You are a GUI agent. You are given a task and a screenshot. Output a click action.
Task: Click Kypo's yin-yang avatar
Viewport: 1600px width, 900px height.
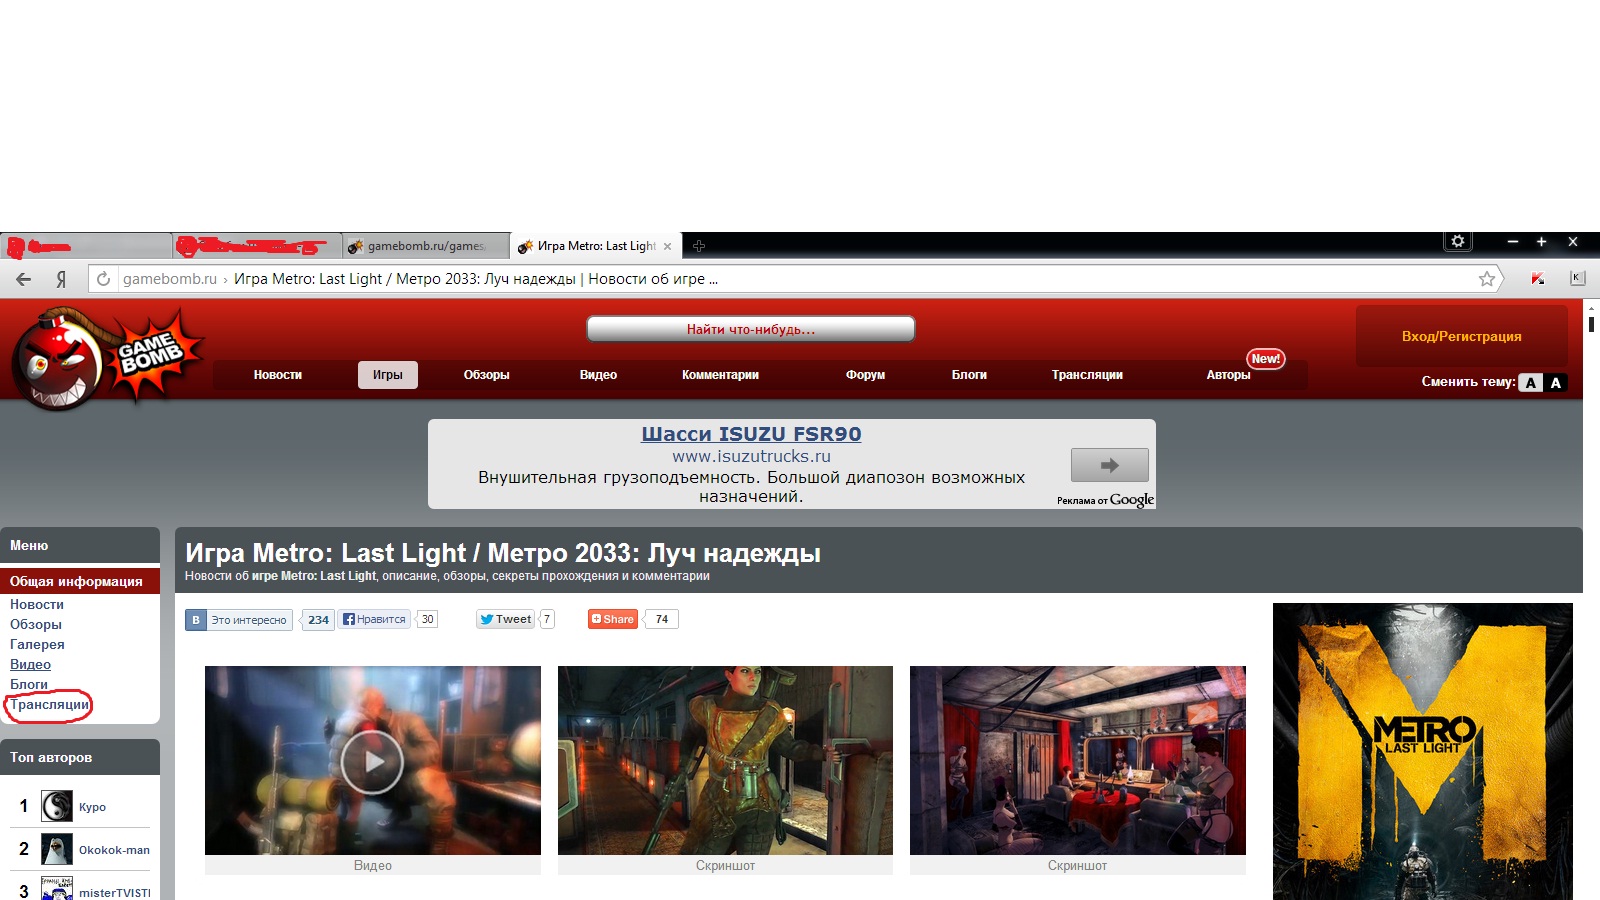(57, 806)
